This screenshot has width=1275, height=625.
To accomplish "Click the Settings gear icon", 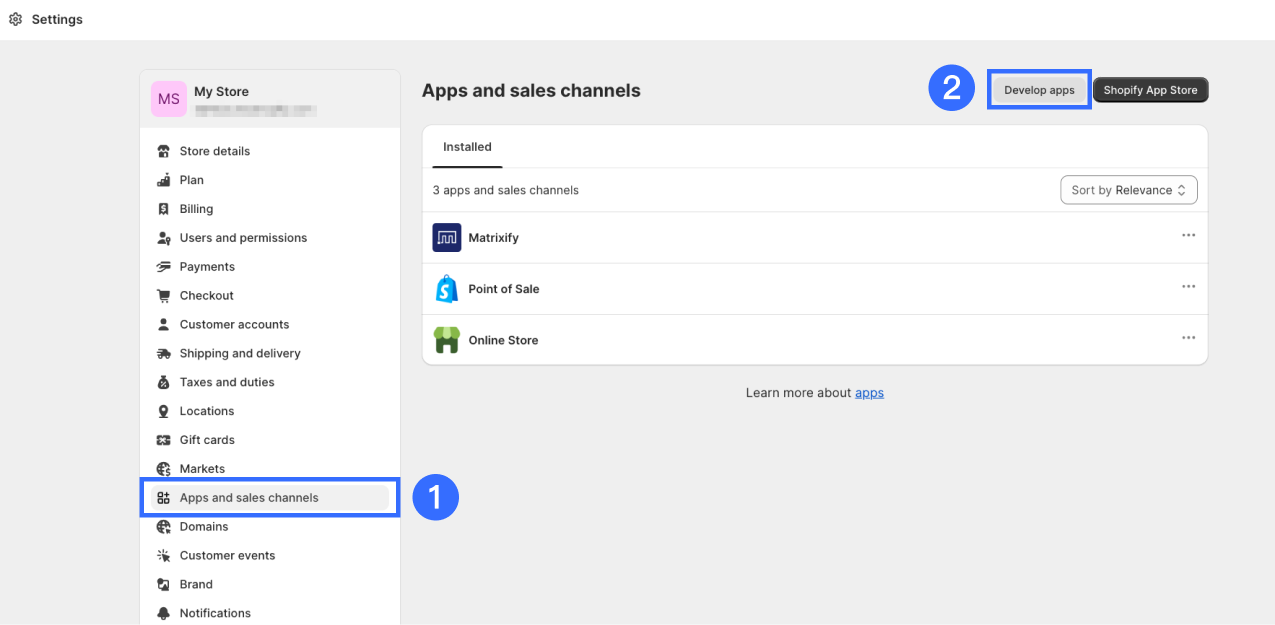I will 15,20.
